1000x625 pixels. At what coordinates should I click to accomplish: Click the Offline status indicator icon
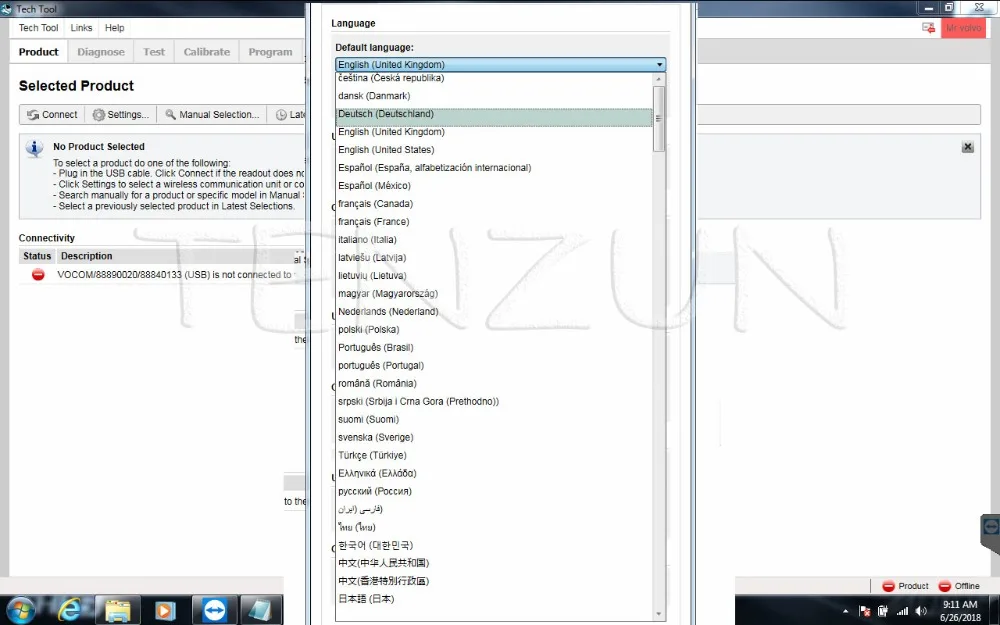[945, 586]
